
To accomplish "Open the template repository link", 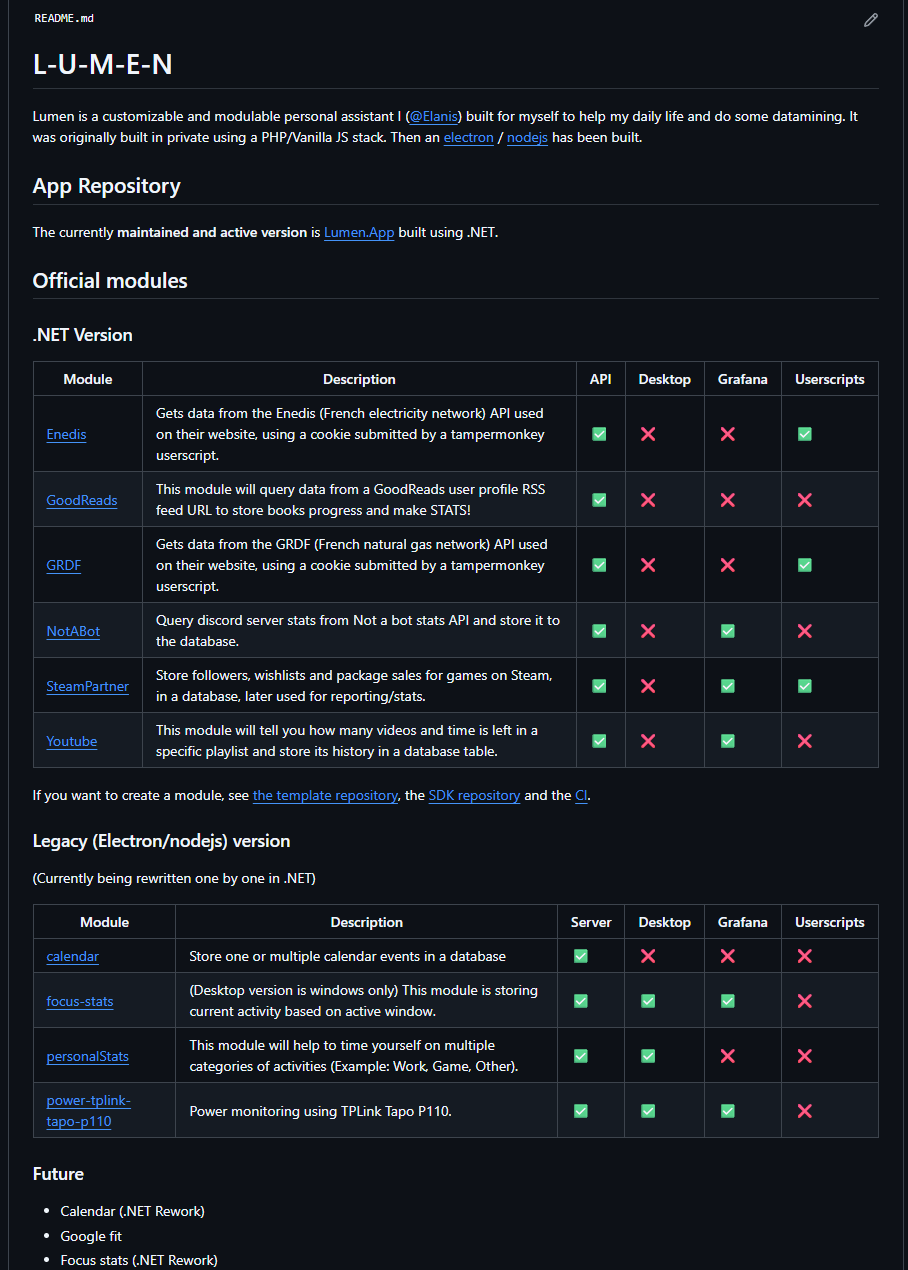I will [x=325, y=796].
